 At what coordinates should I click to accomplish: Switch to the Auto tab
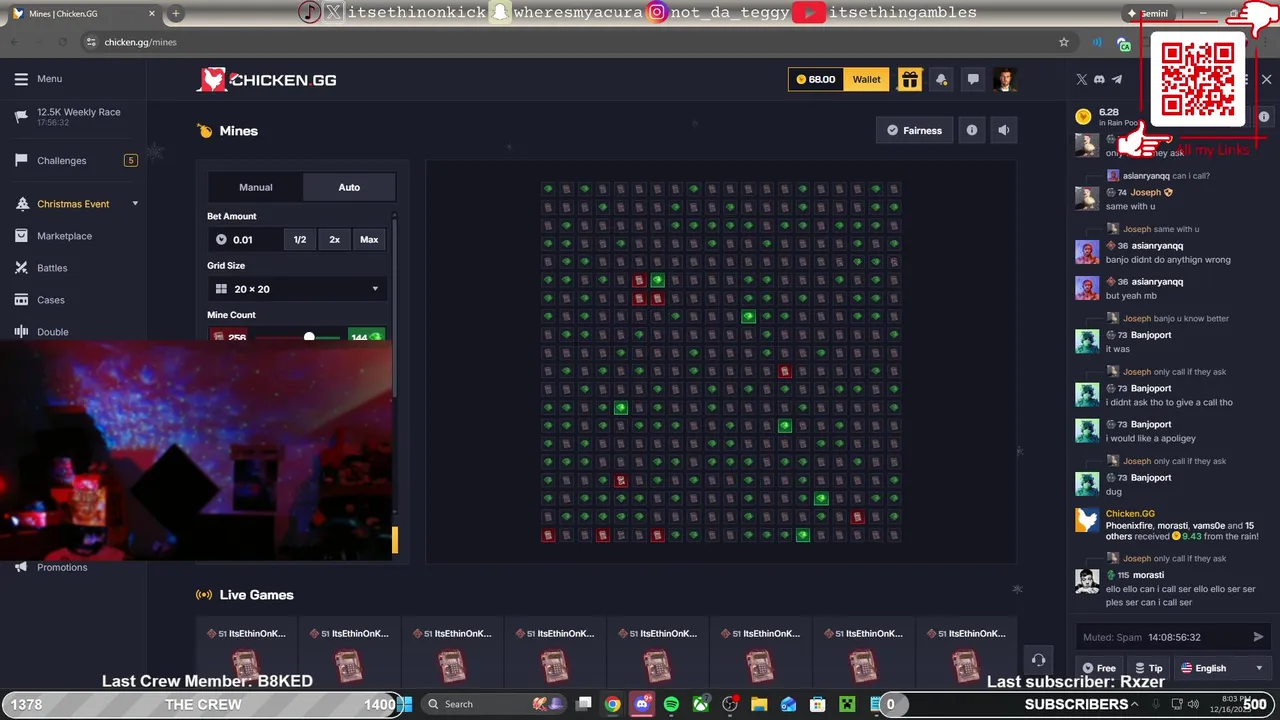click(x=349, y=187)
